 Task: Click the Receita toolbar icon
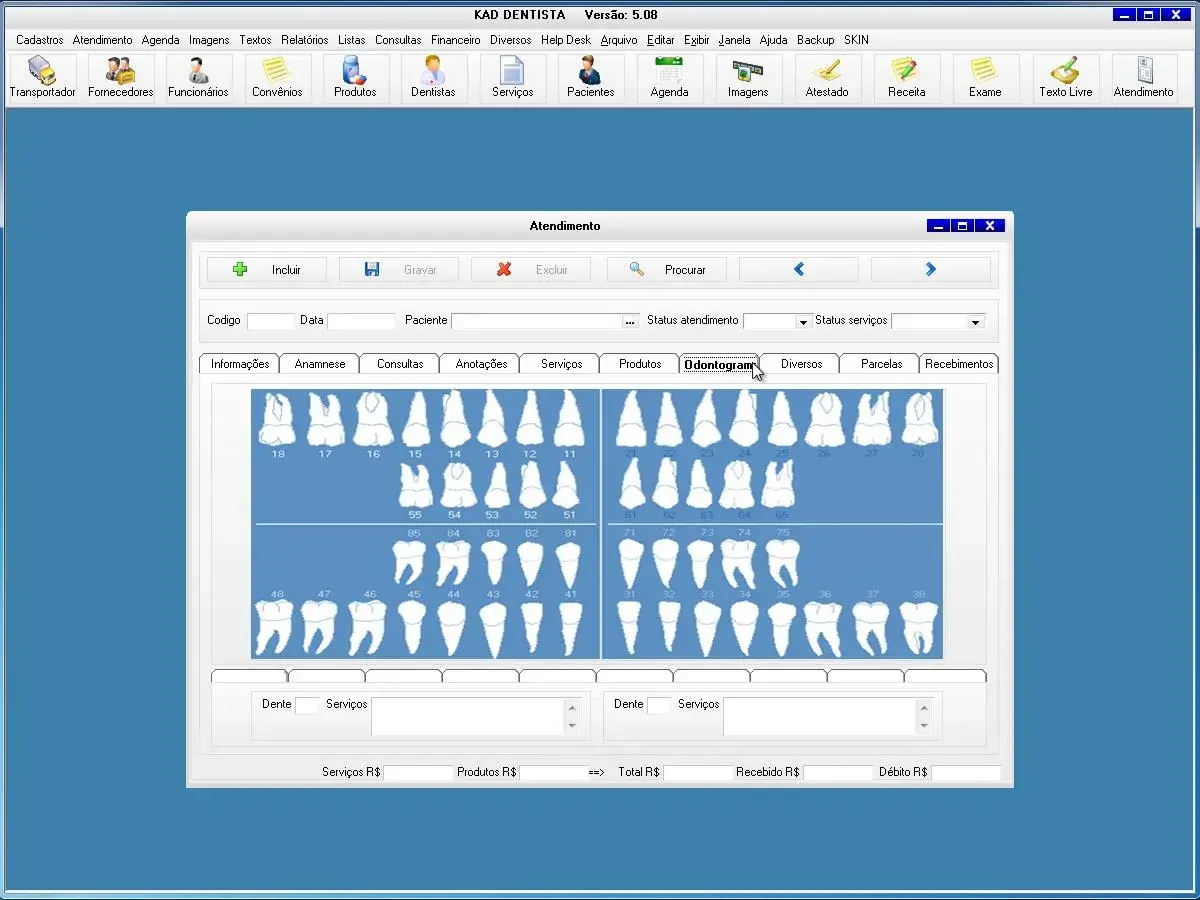(906, 78)
